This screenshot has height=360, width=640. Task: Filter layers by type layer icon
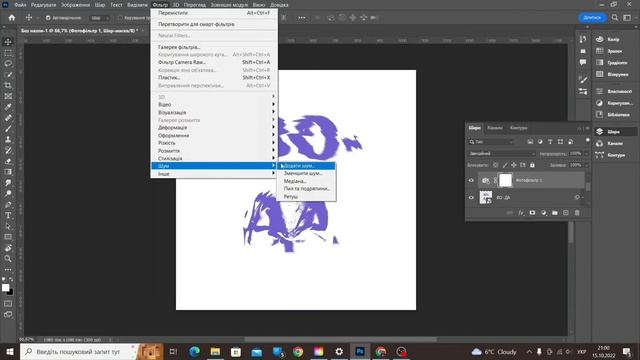pyautogui.click(x=550, y=142)
